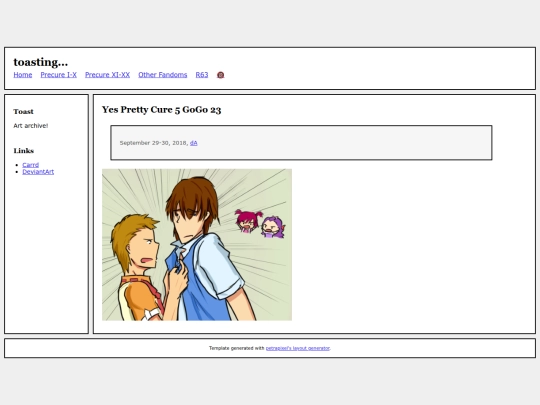Open the DeviantArt sidebar link
Image resolution: width=540 pixels, height=405 pixels.
click(x=38, y=172)
